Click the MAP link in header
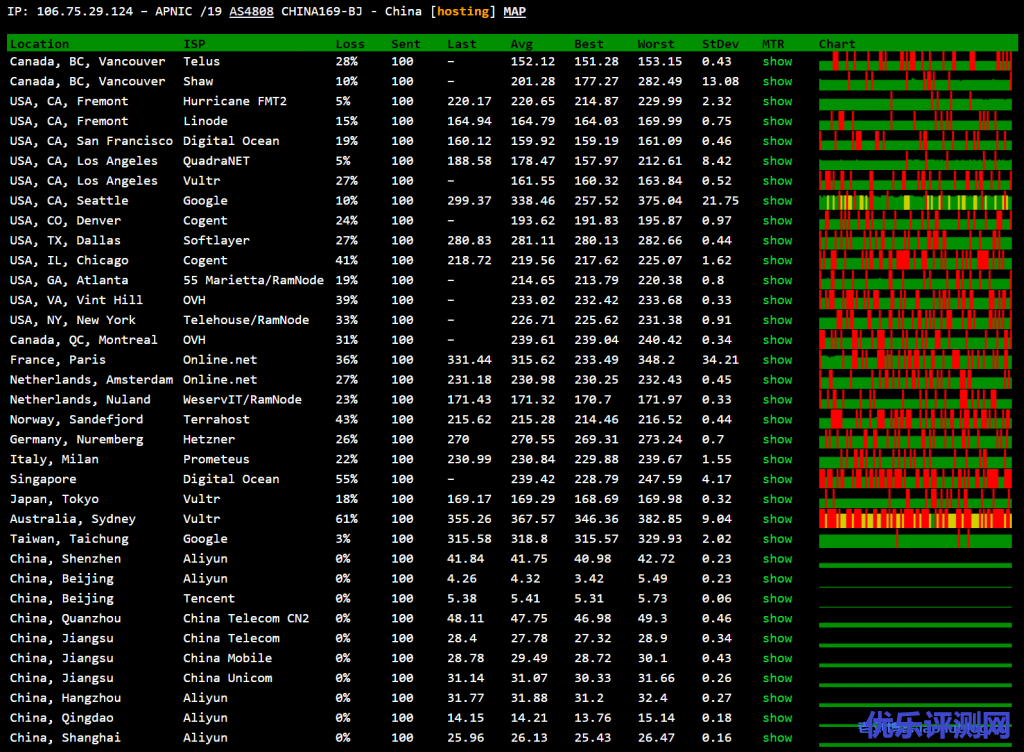1024x752 pixels. (514, 12)
